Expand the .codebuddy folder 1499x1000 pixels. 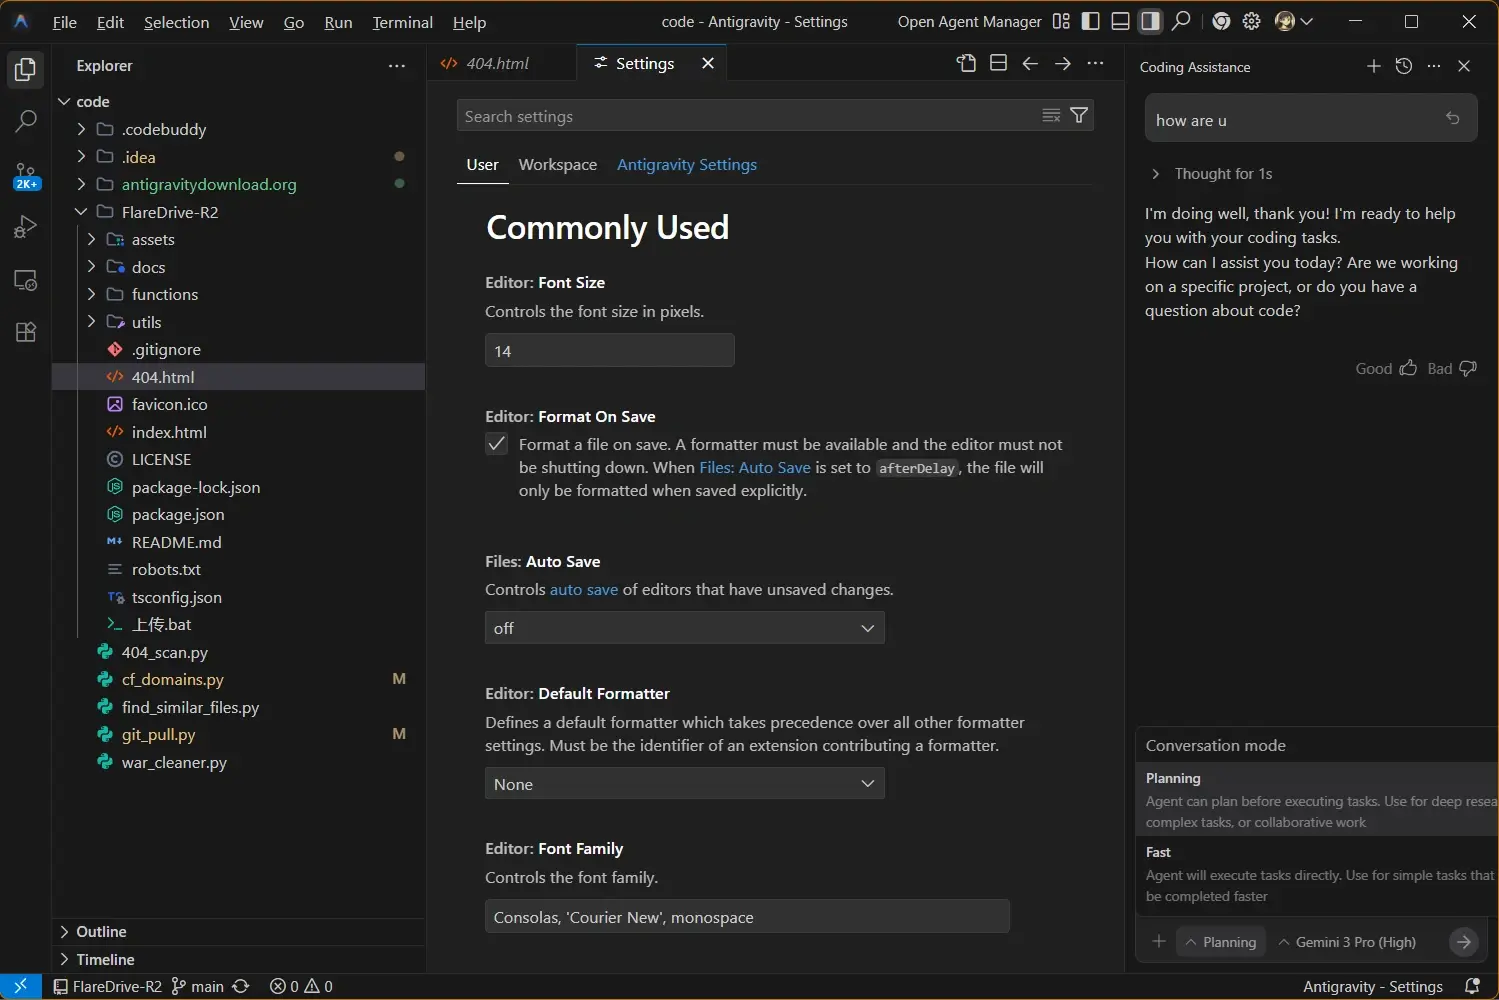point(82,129)
